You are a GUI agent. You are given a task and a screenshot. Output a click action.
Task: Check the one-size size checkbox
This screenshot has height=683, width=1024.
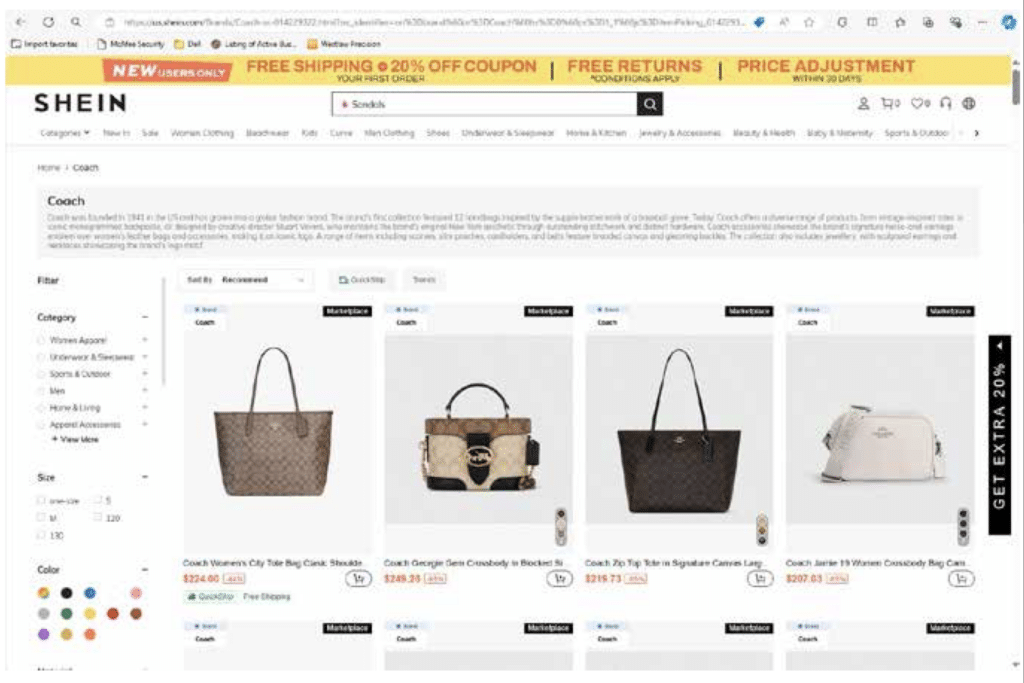(41, 500)
